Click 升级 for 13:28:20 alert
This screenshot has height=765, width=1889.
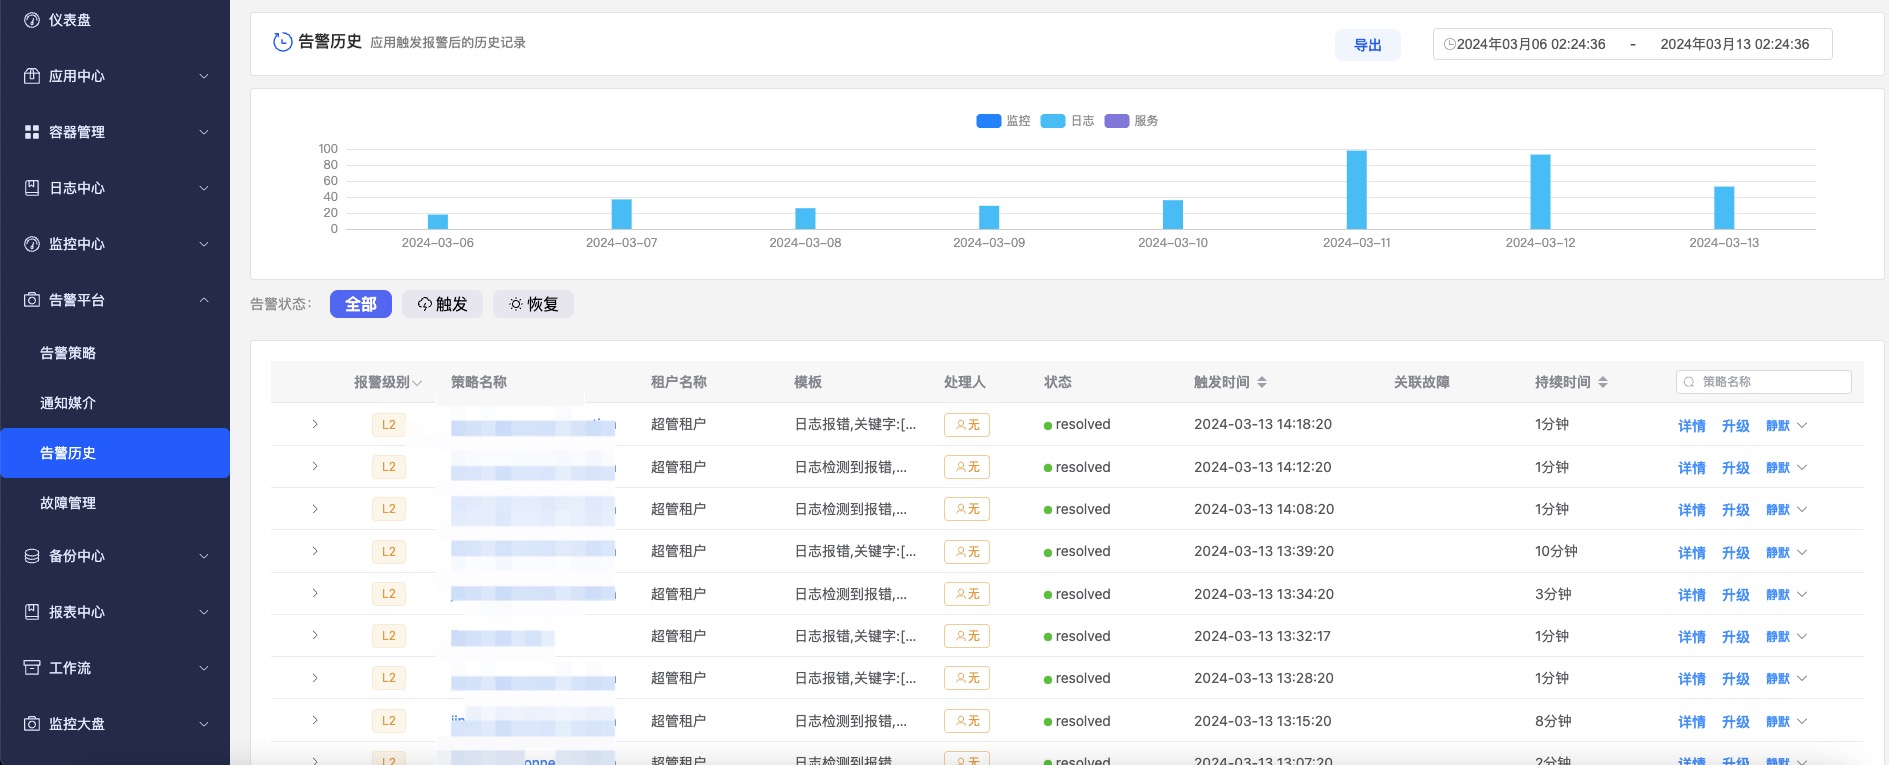point(1736,679)
